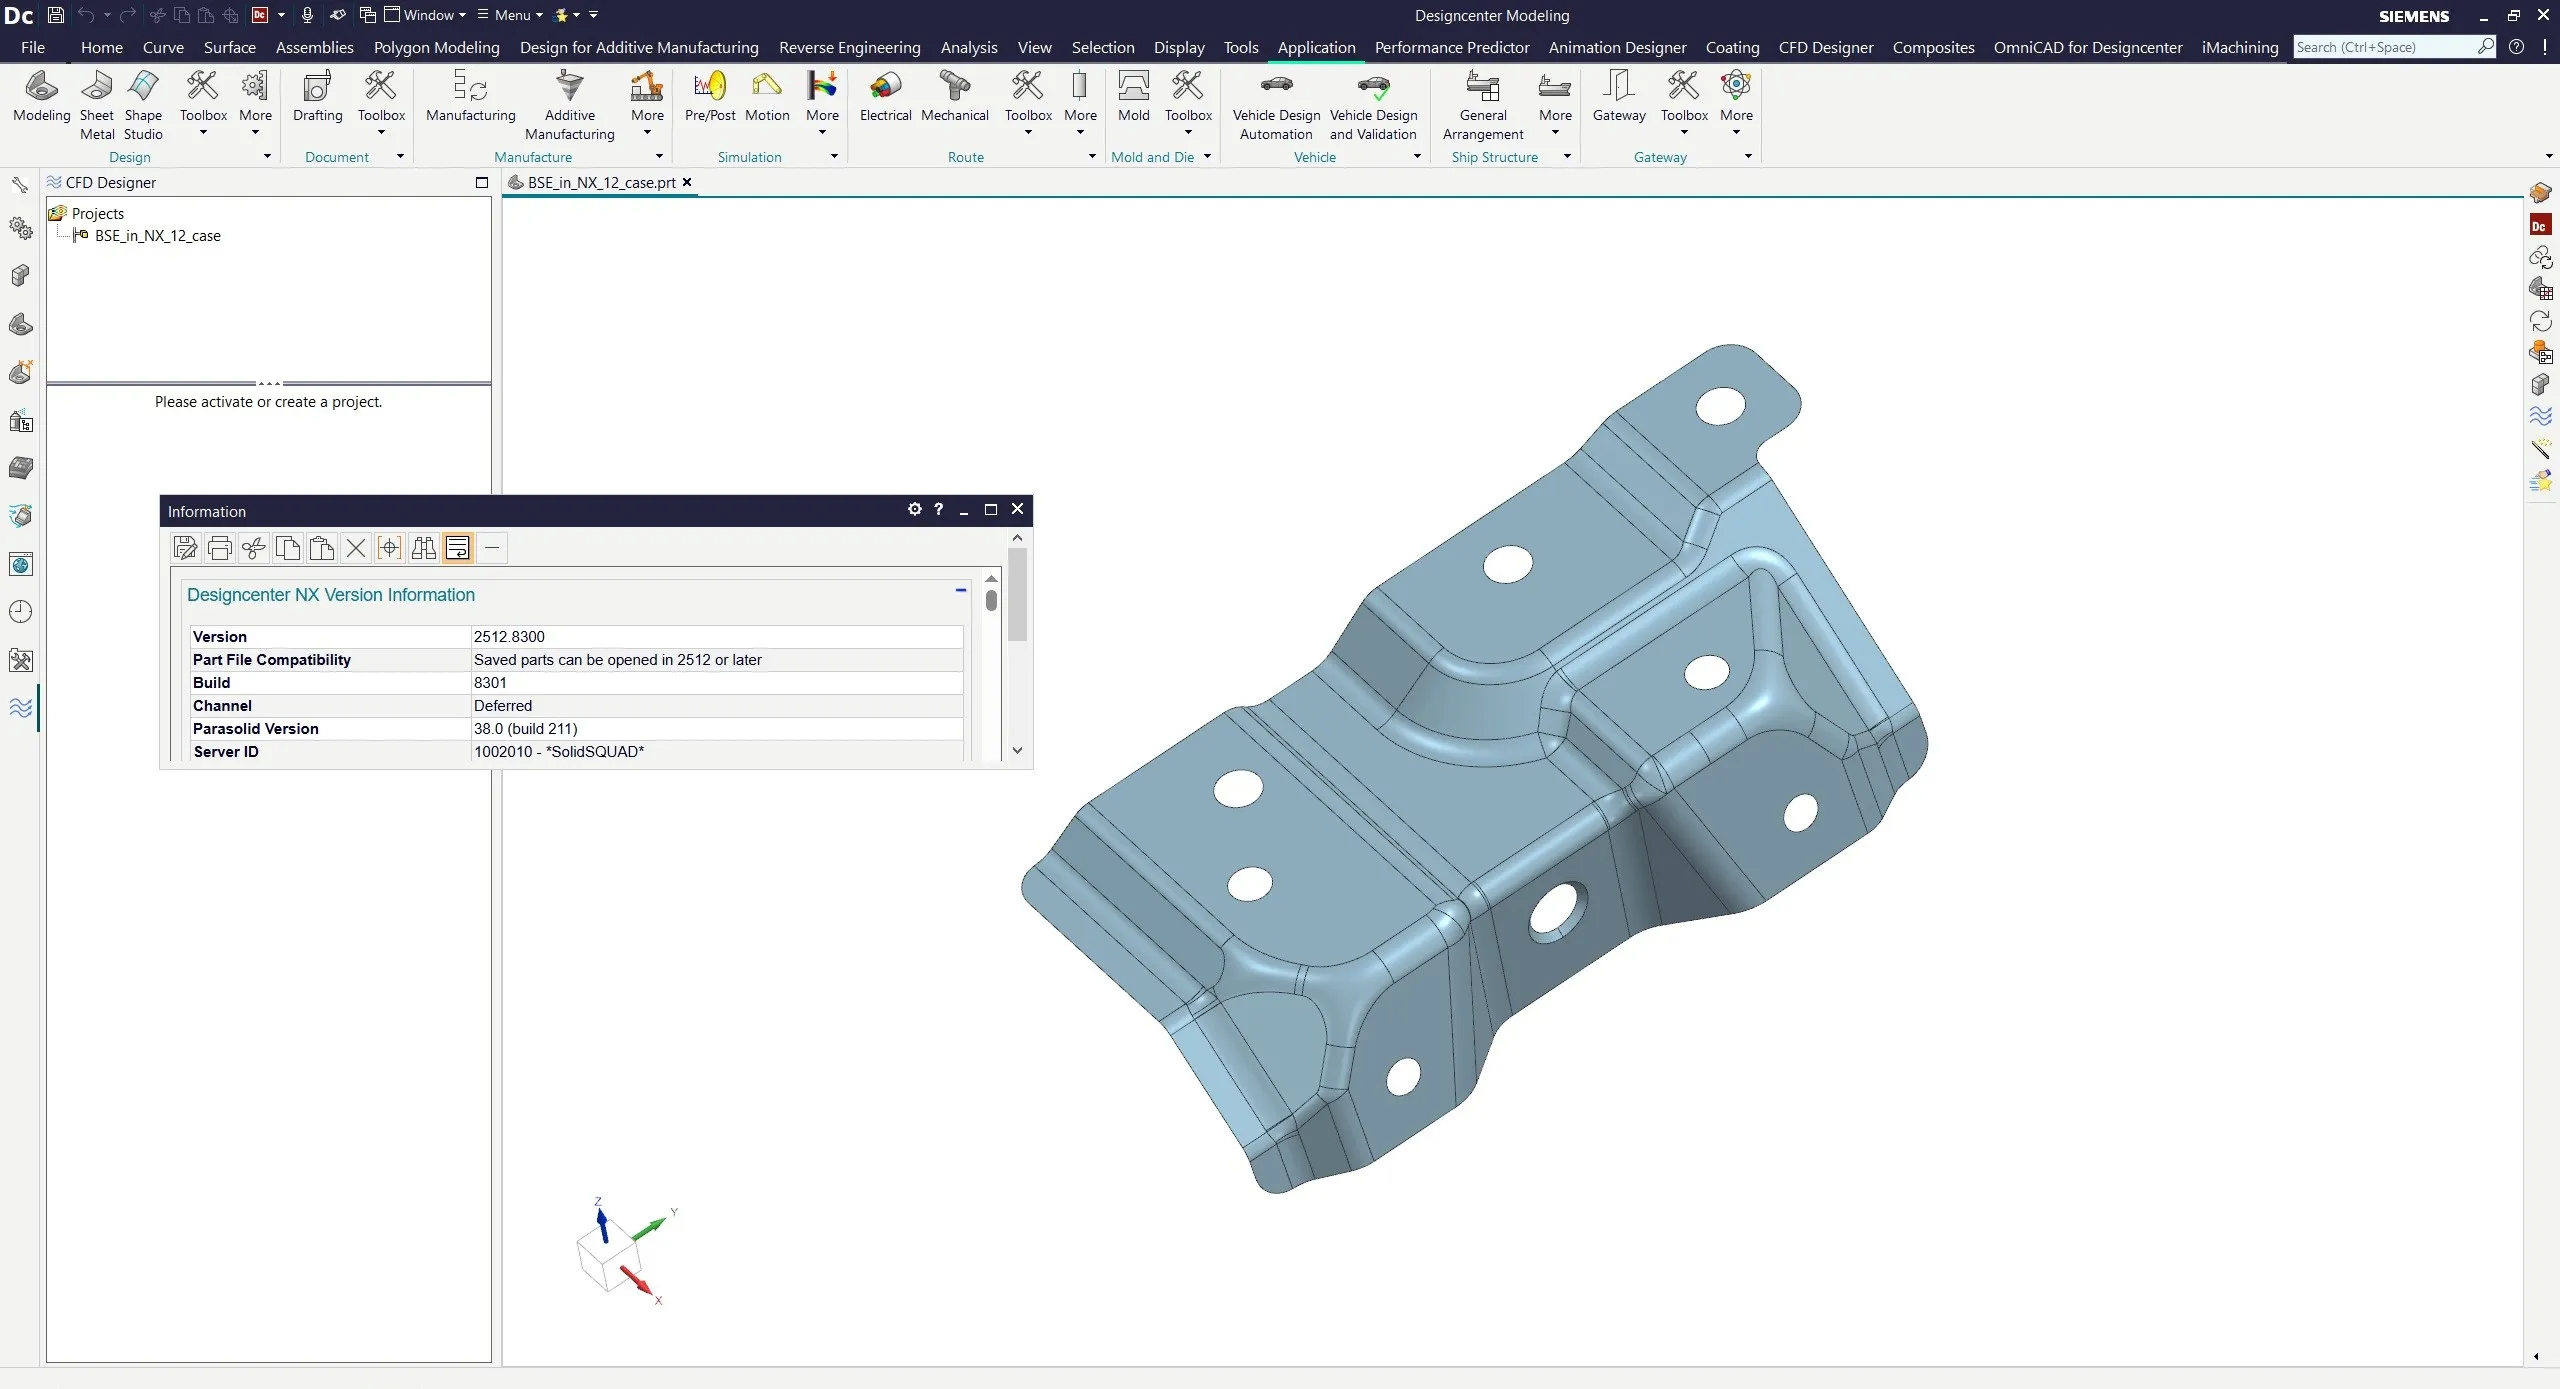Click the microphone voice command icon
2560x1389 pixels.
(x=307, y=15)
